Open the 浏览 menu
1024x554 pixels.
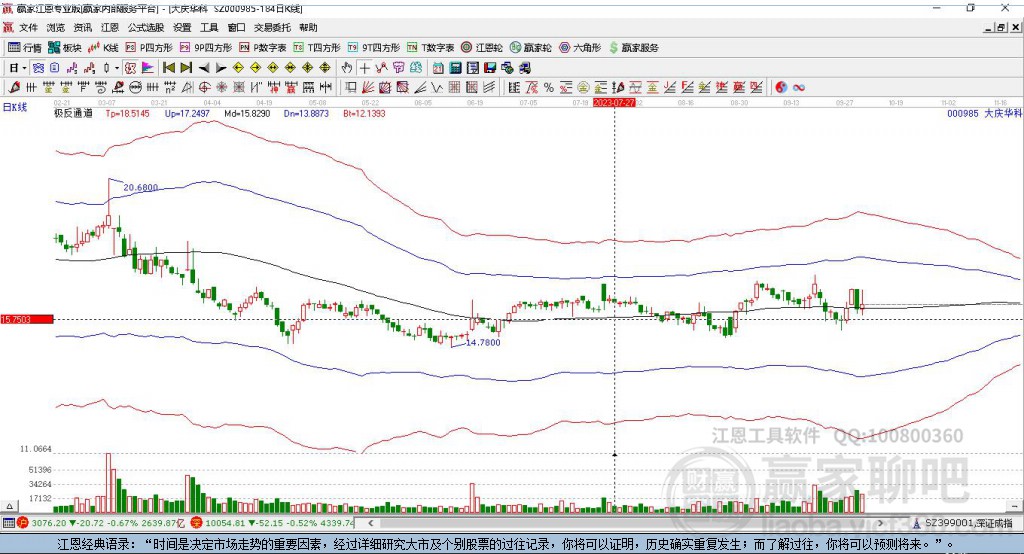[x=56, y=27]
